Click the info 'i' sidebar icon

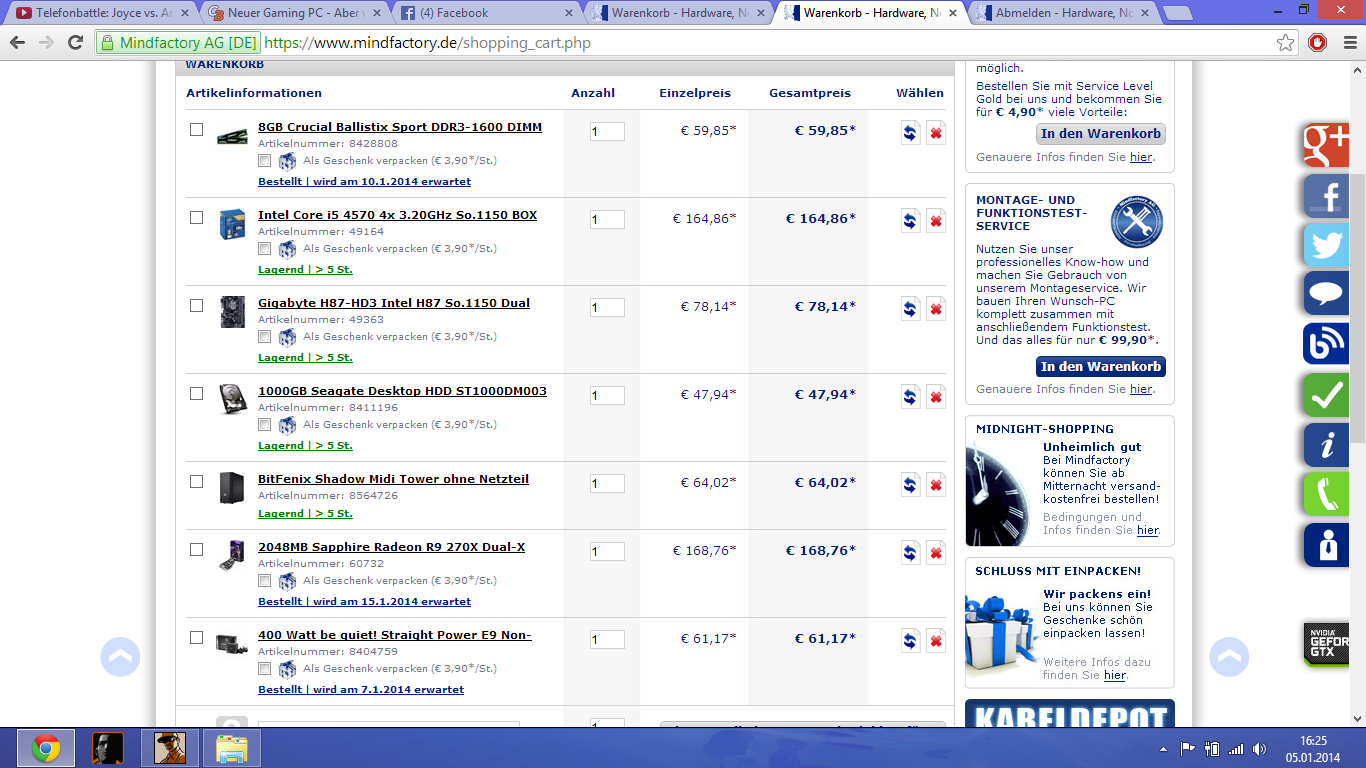(1326, 445)
